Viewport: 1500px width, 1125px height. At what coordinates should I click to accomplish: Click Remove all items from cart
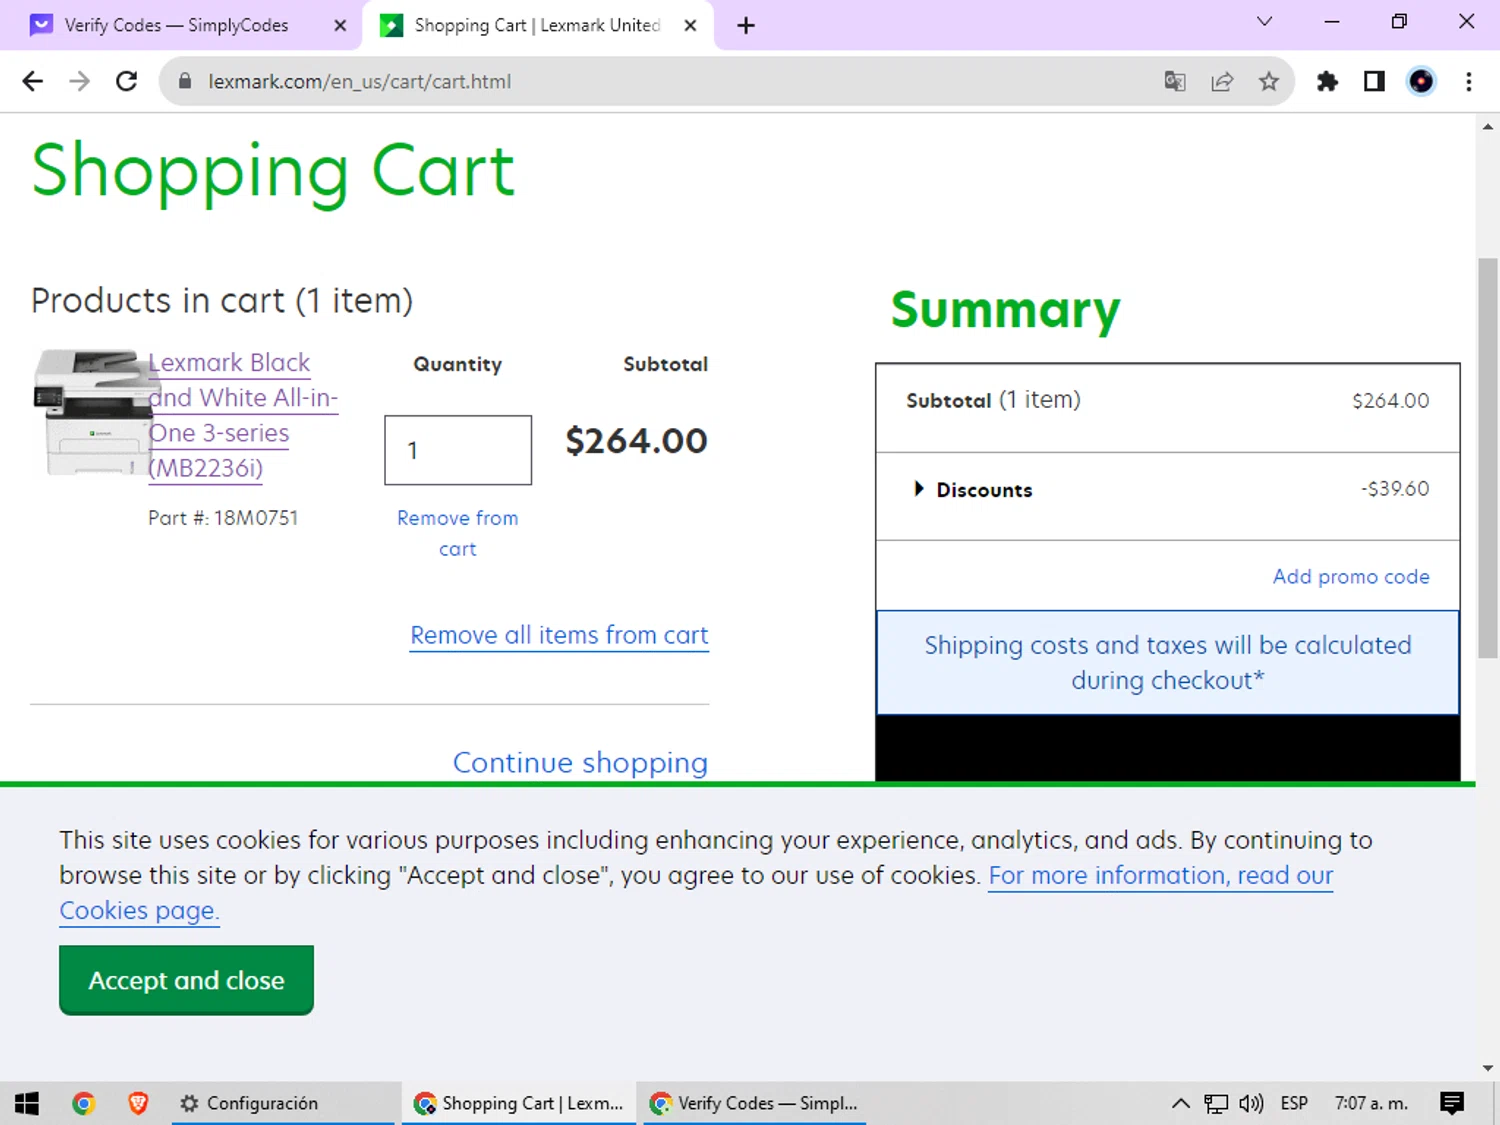tap(559, 635)
